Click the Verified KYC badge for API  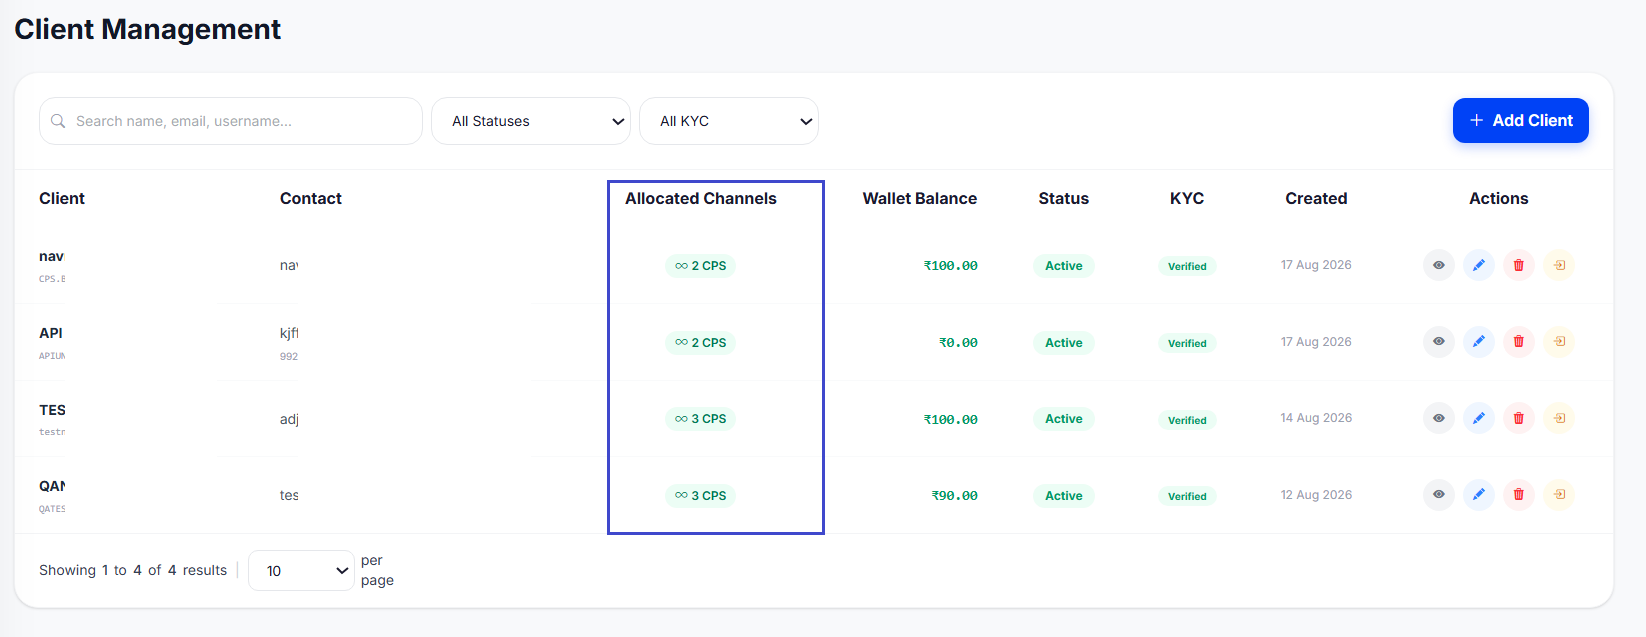pos(1187,343)
